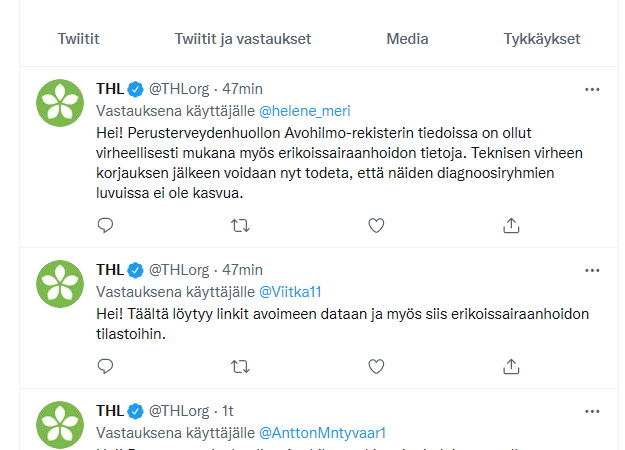The height and width of the screenshot is (450, 625).
Task: Open the Tykkäykset tab
Action: coord(542,39)
